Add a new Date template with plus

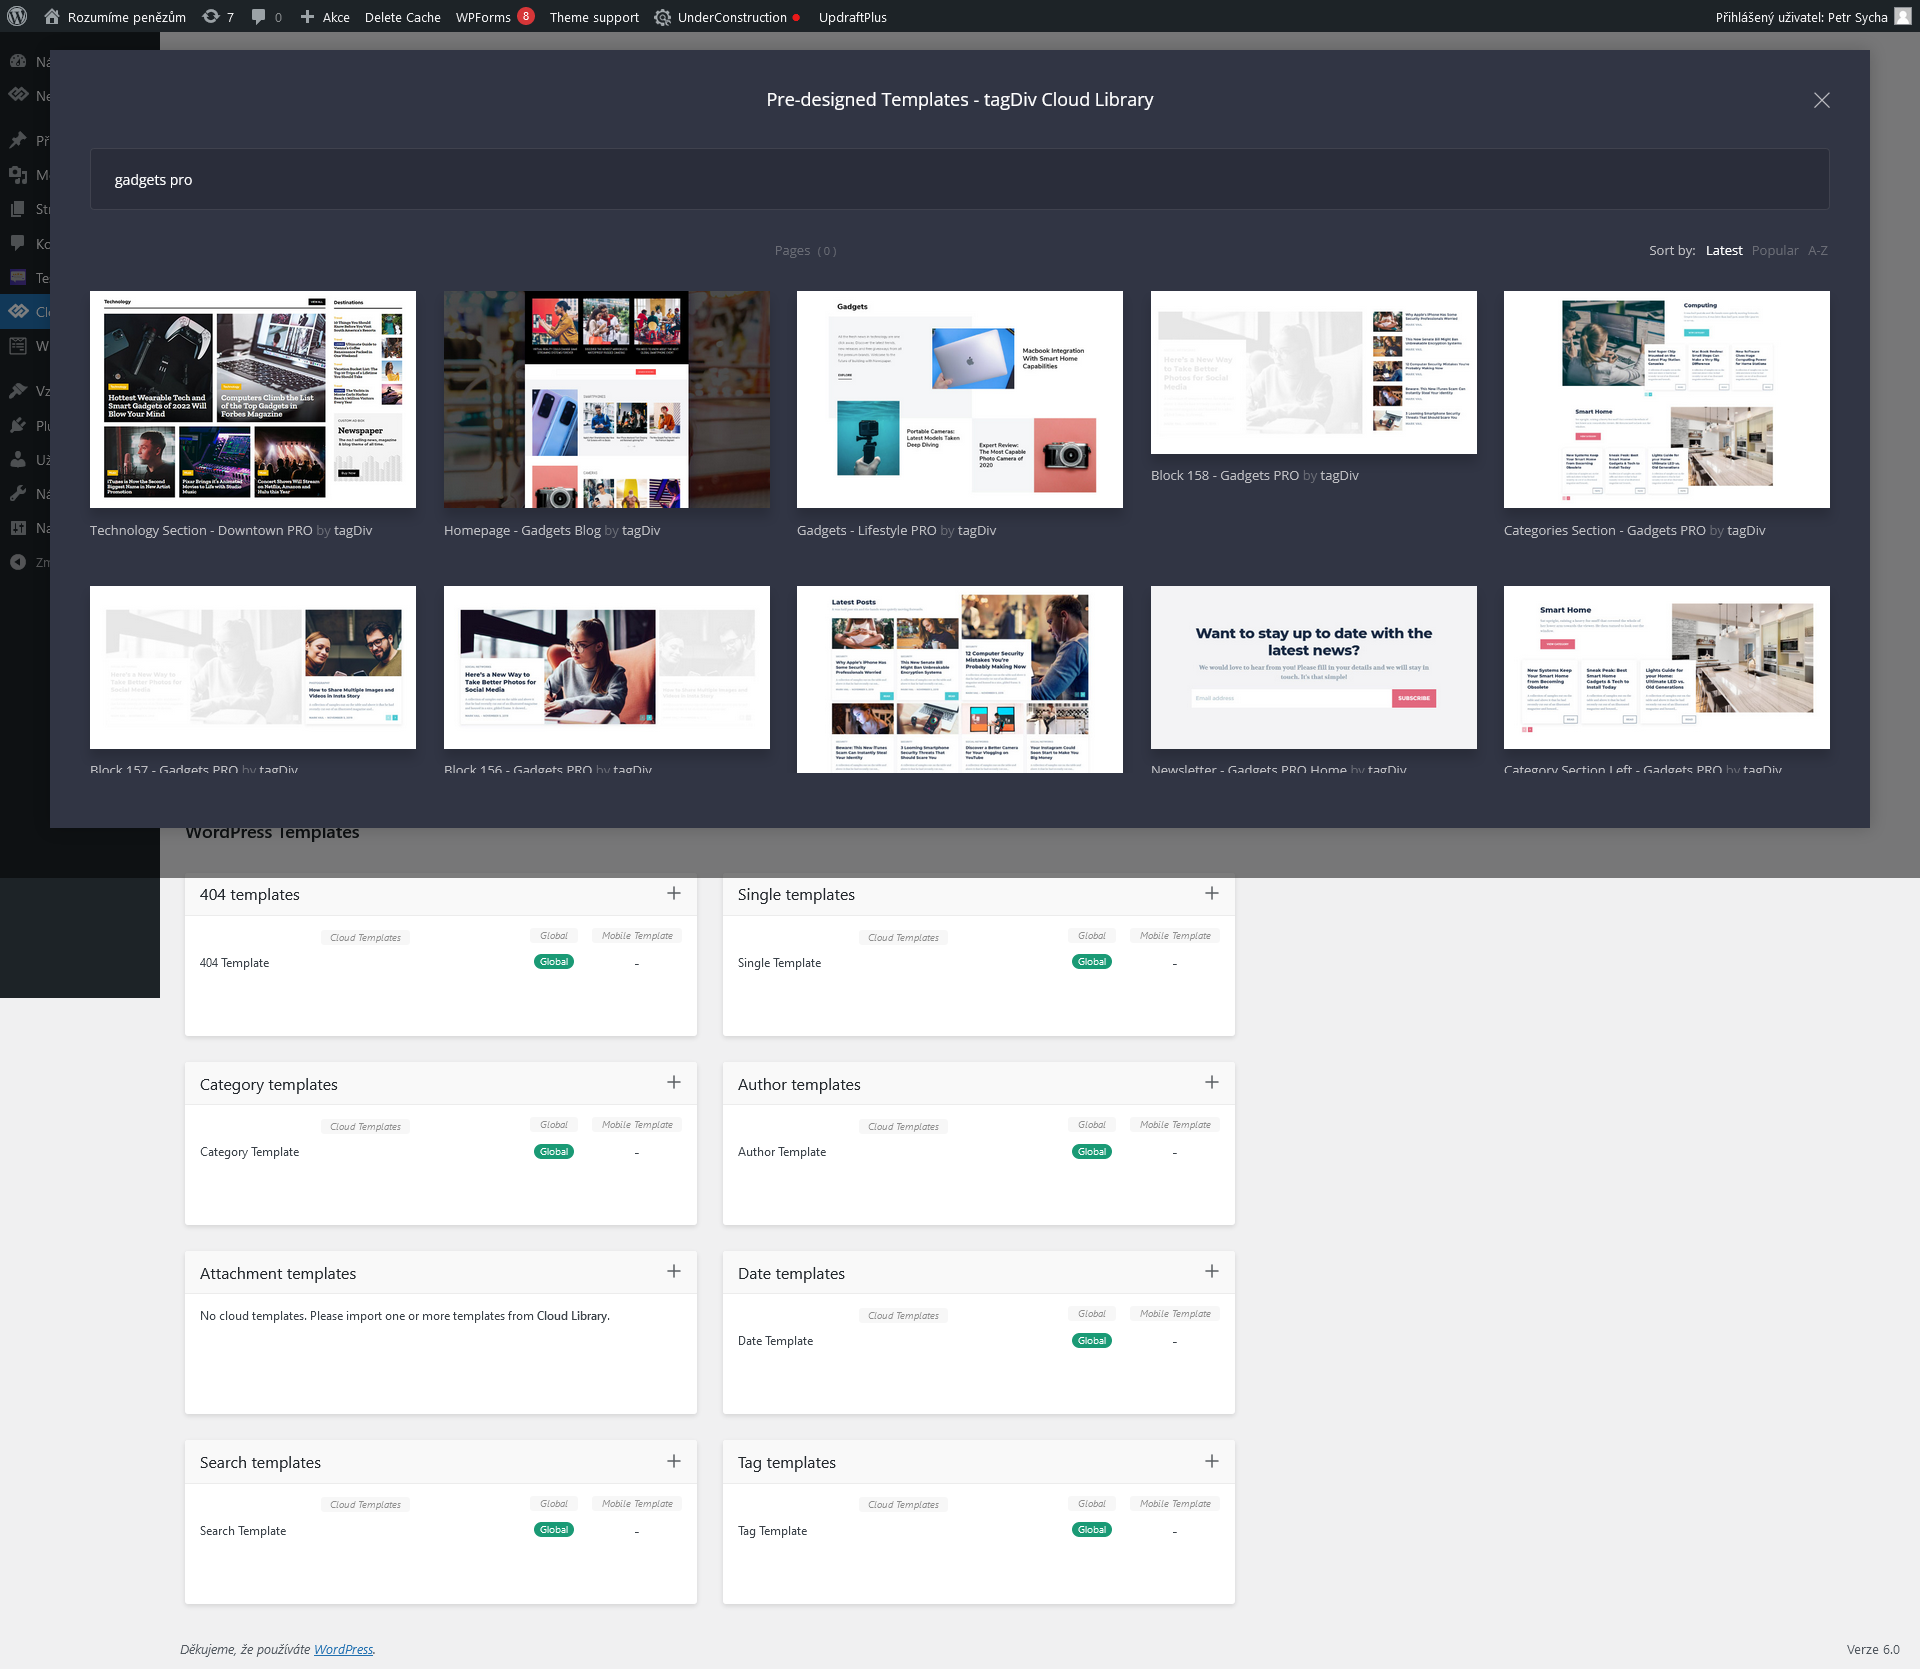tap(1212, 1271)
